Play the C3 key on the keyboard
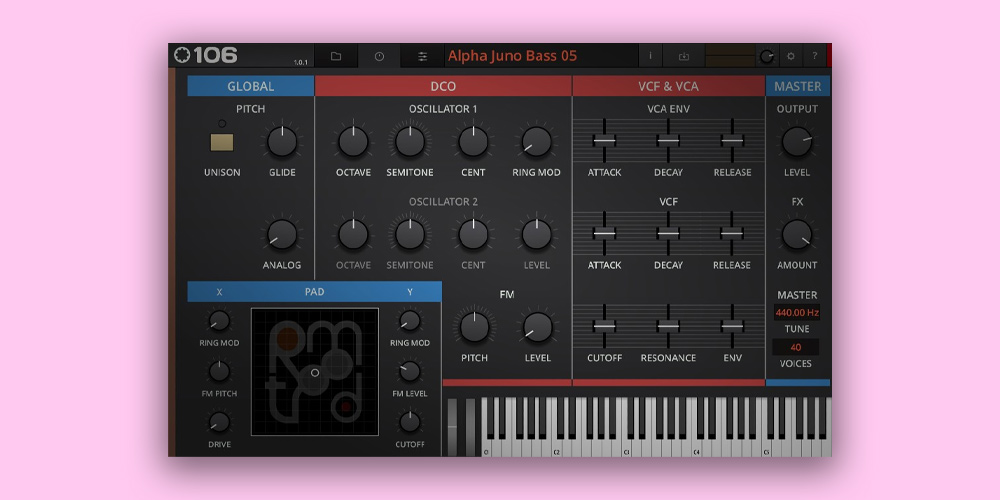Image resolution: width=1000 pixels, height=500 pixels. [628, 446]
